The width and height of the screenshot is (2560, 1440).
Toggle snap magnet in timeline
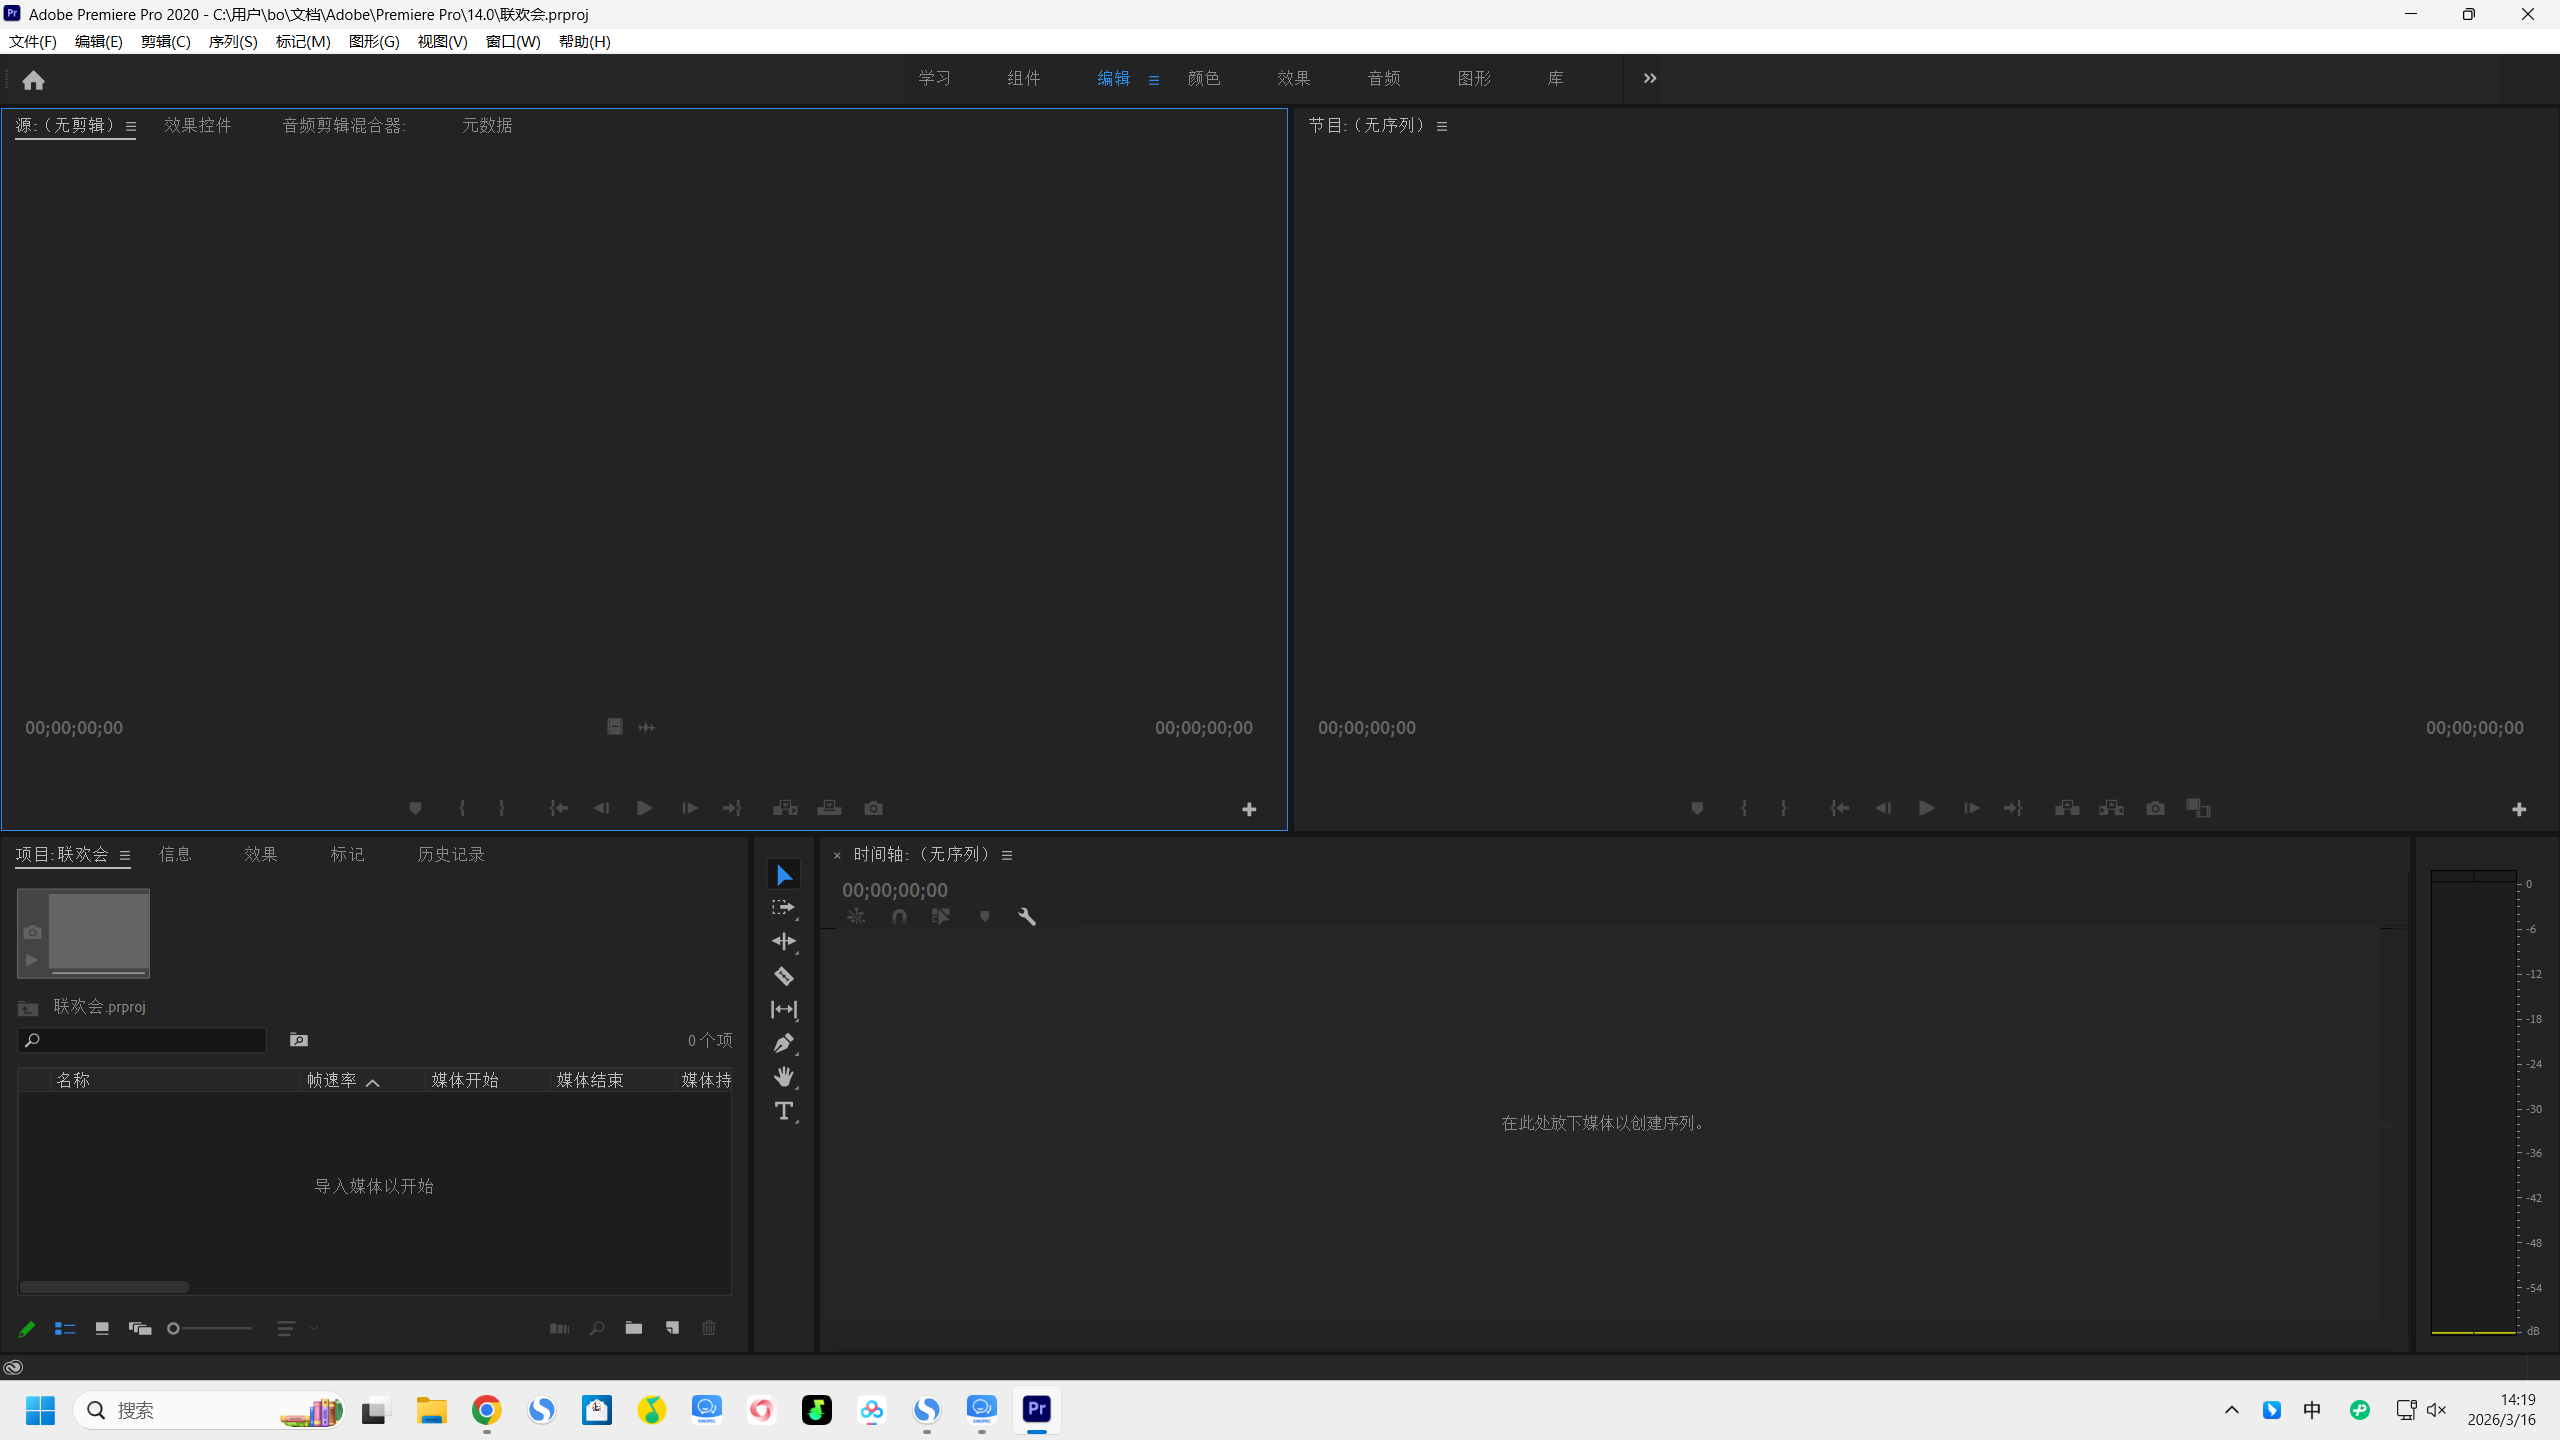tap(899, 916)
